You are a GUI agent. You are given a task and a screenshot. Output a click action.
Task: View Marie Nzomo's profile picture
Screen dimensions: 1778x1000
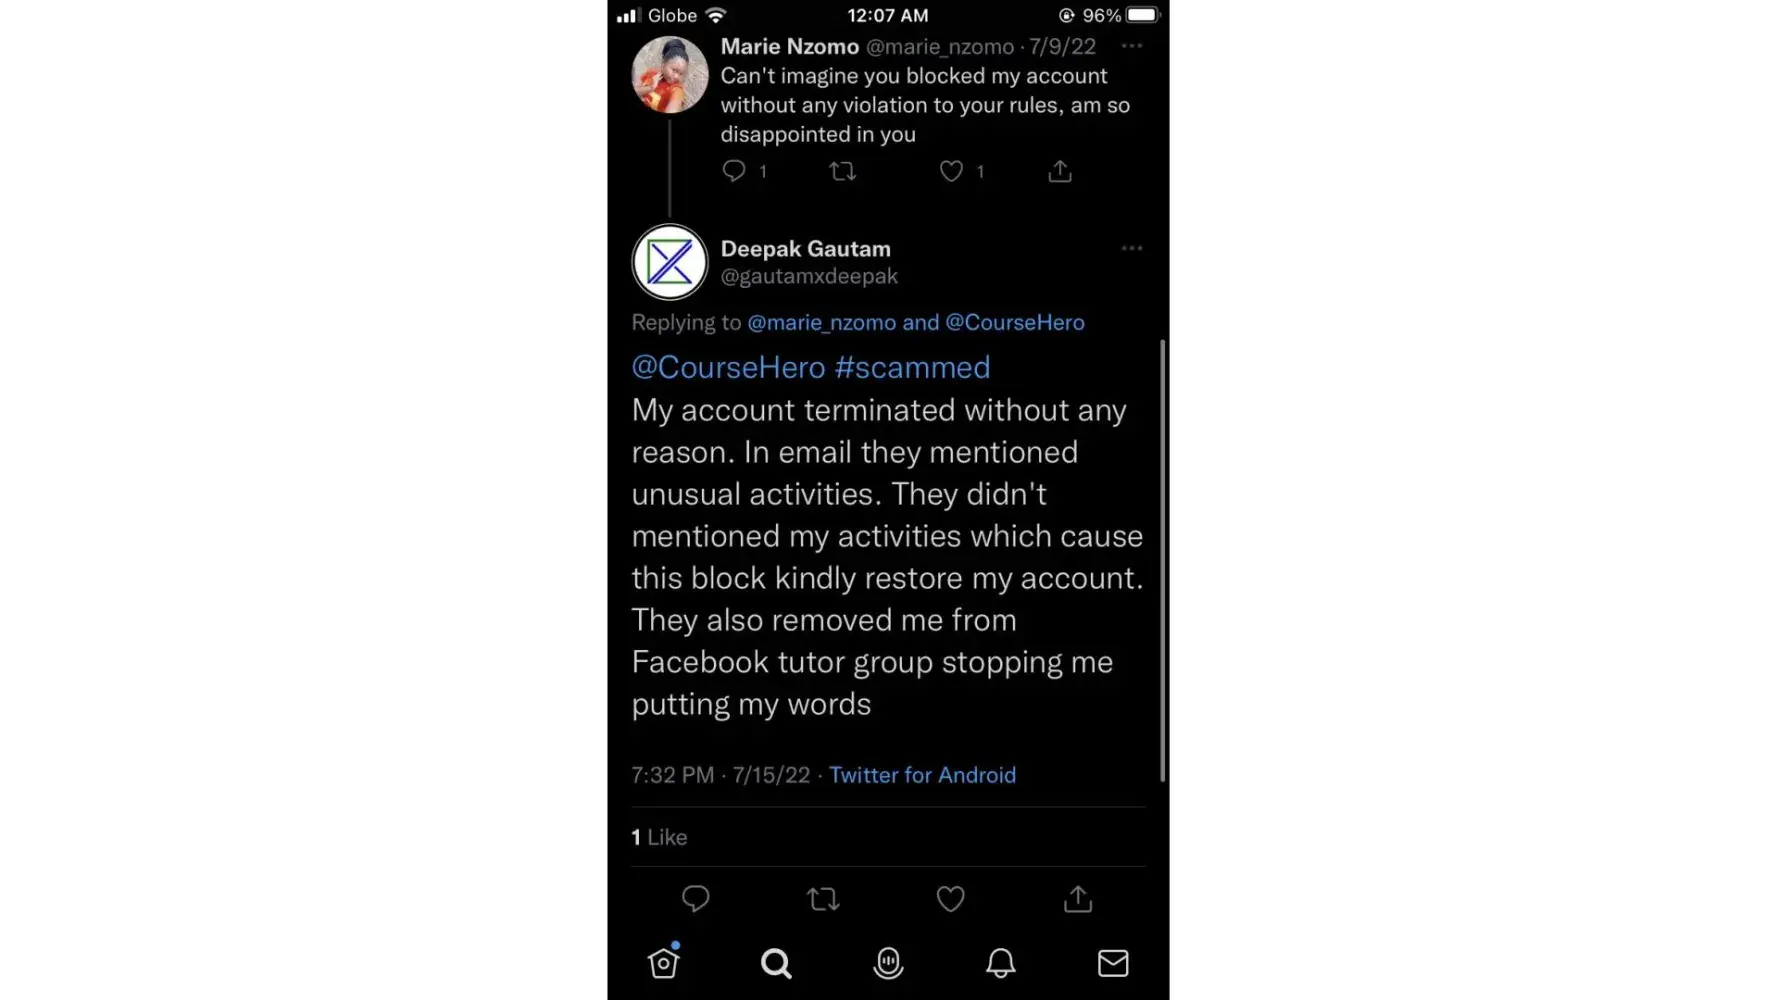(670, 75)
